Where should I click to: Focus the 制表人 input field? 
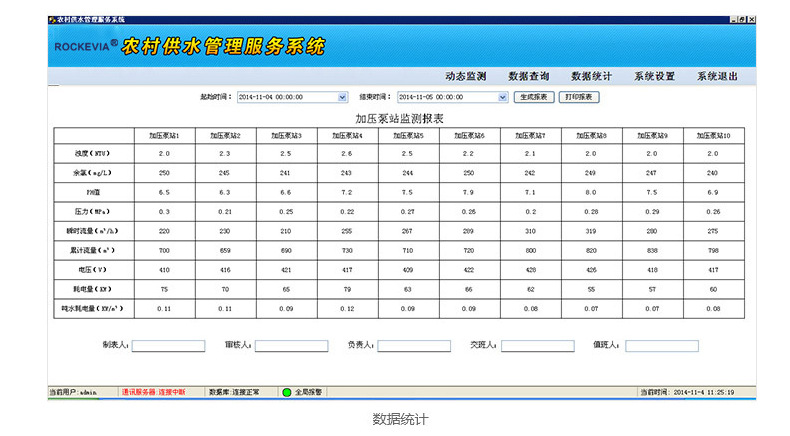(168, 346)
